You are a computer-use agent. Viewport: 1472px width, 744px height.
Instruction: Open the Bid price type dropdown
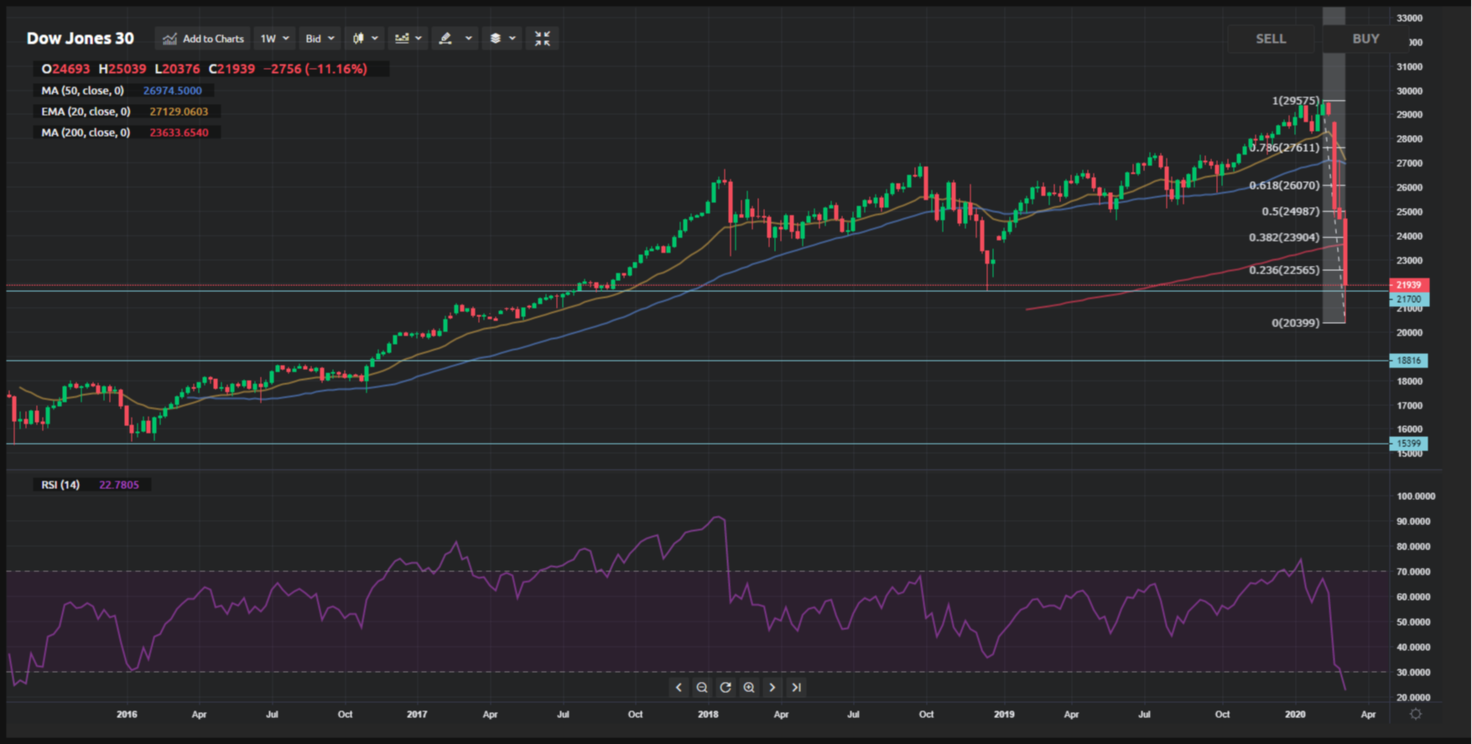tap(320, 39)
